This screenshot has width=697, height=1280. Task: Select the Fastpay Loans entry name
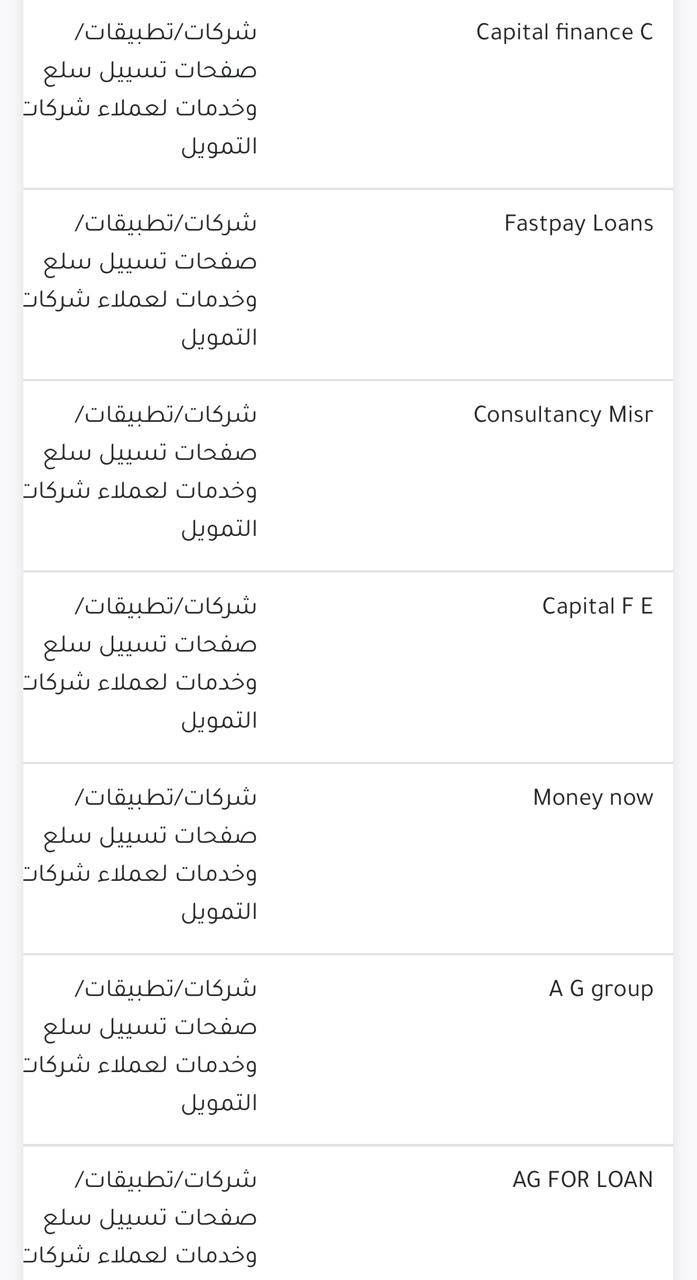[x=578, y=223]
